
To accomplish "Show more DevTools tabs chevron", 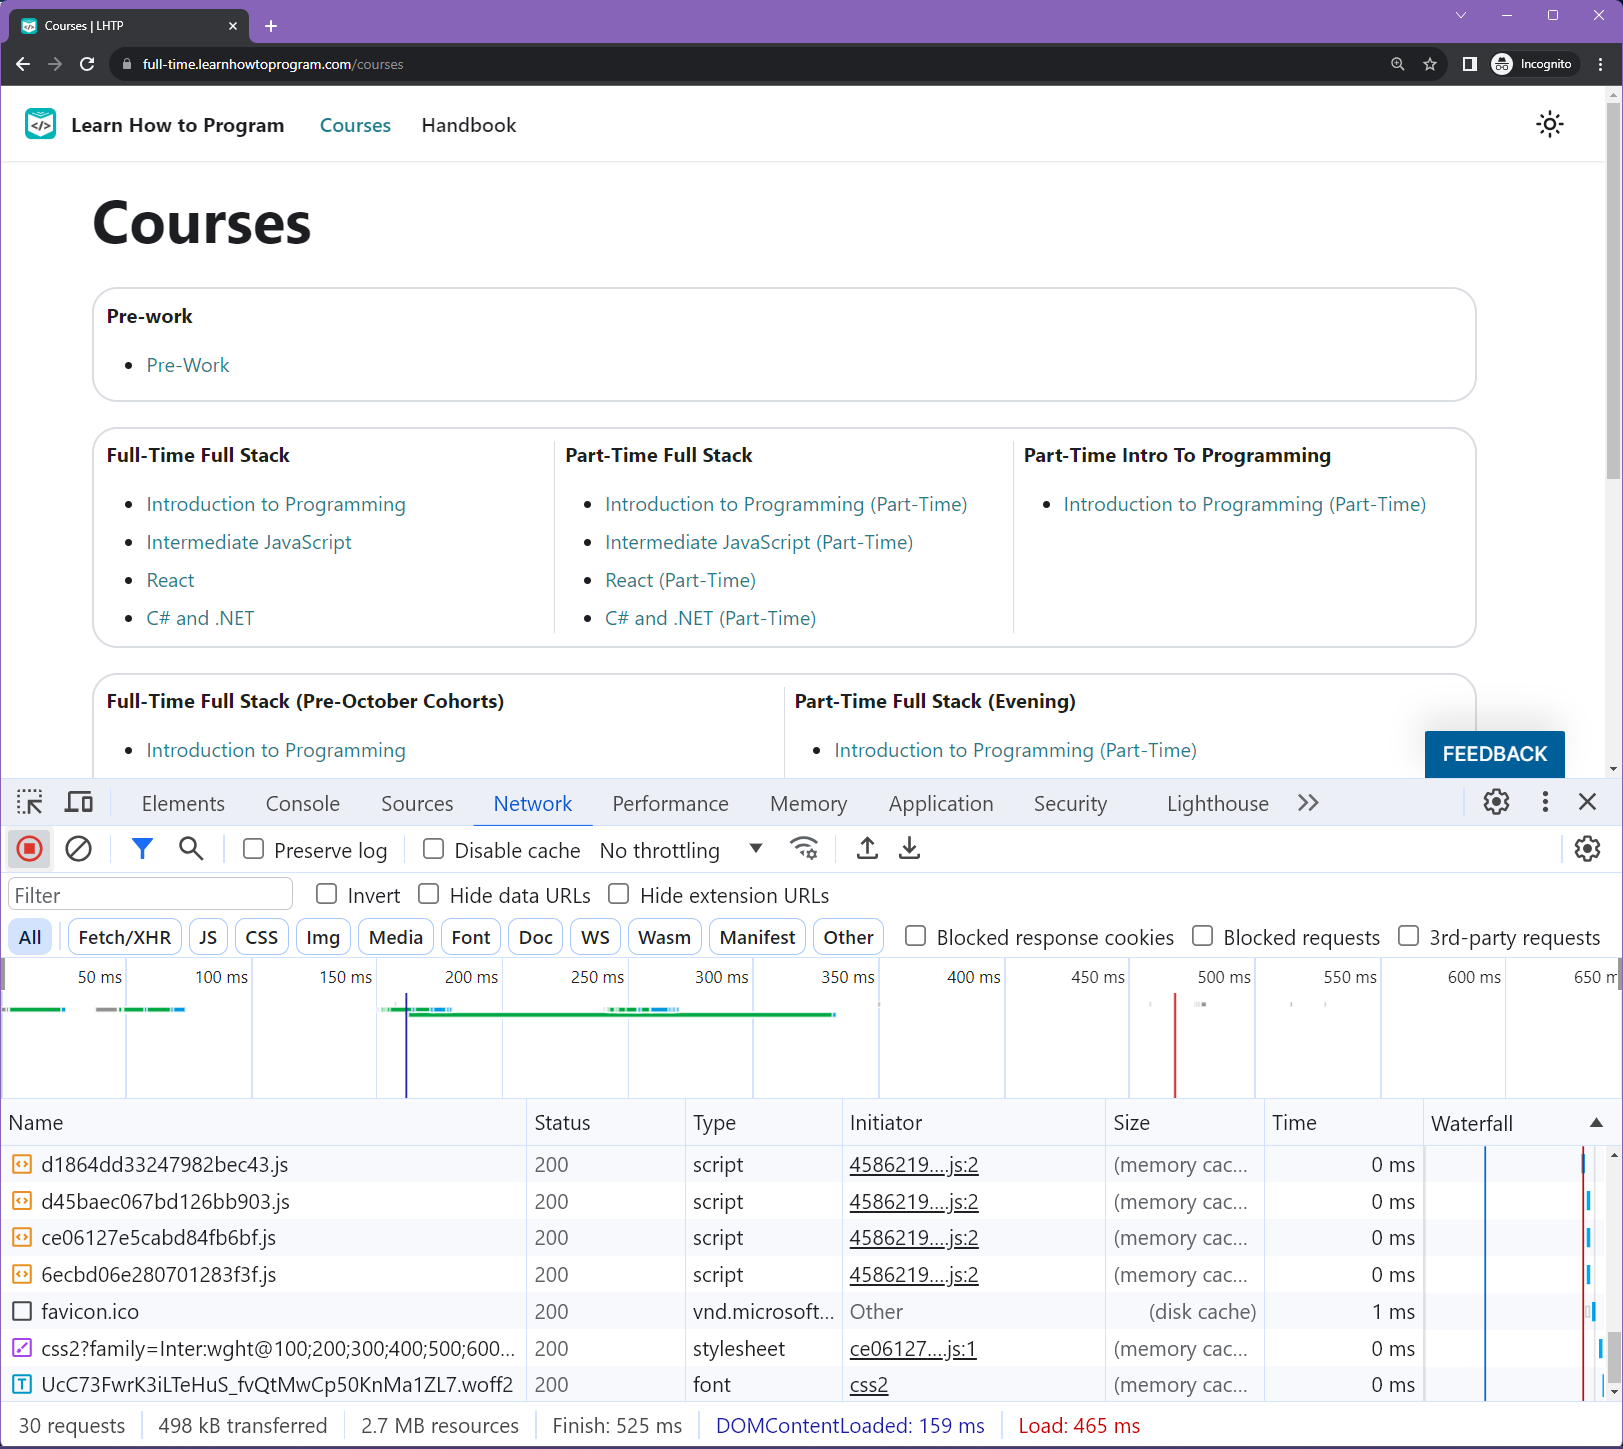I will (x=1308, y=803).
